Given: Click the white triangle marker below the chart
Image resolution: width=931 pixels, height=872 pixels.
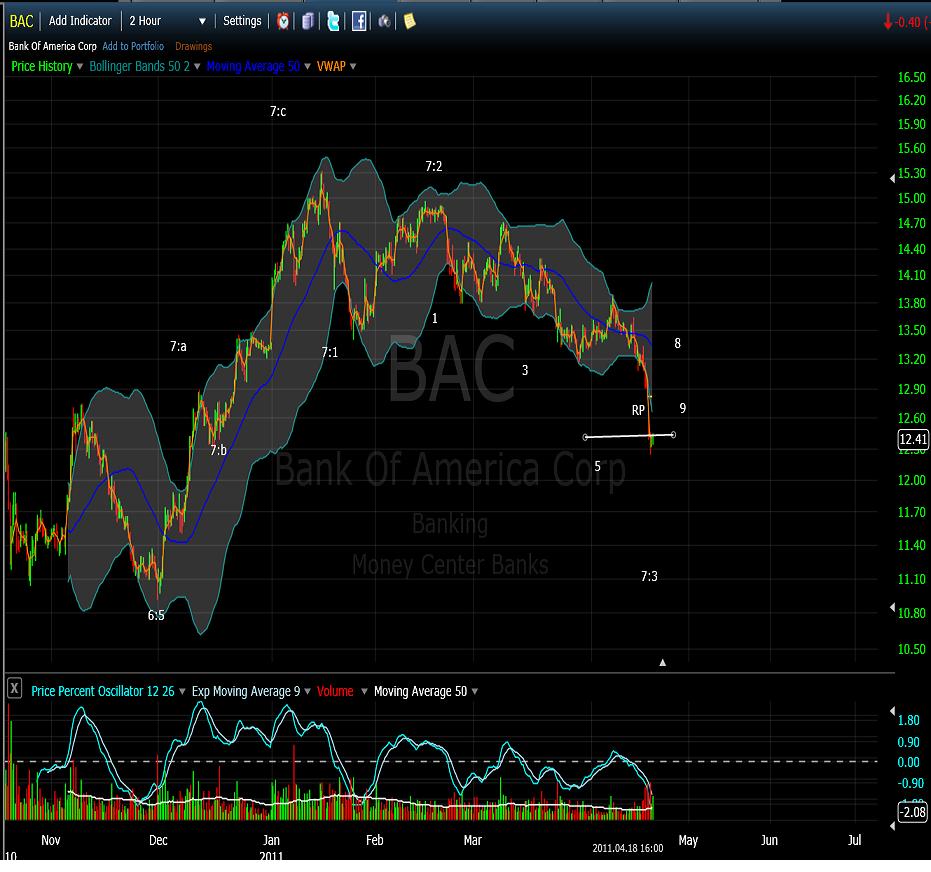Looking at the screenshot, I should (663, 662).
